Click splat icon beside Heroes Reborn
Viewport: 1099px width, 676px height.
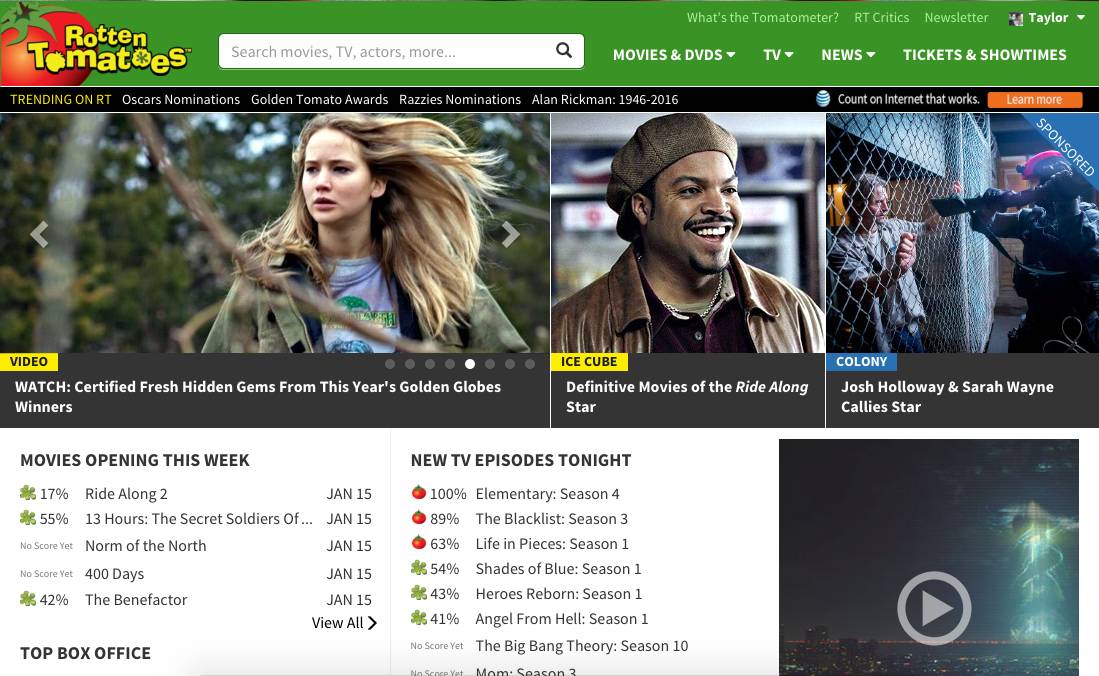click(418, 593)
